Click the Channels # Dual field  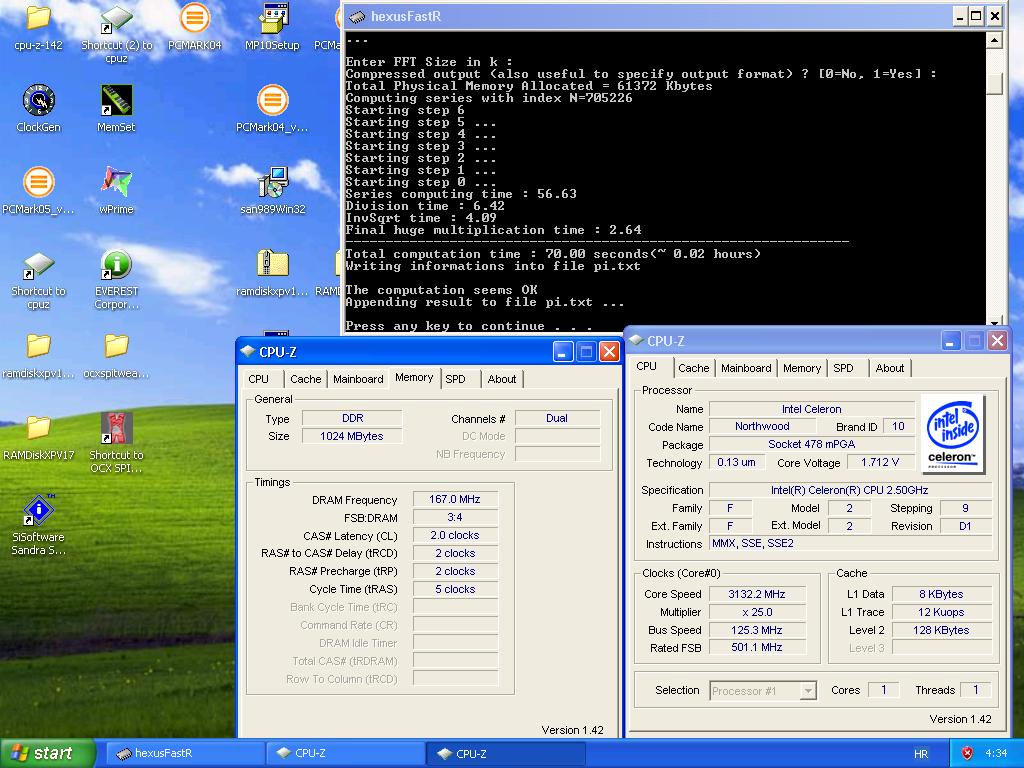pyautogui.click(x=557, y=418)
